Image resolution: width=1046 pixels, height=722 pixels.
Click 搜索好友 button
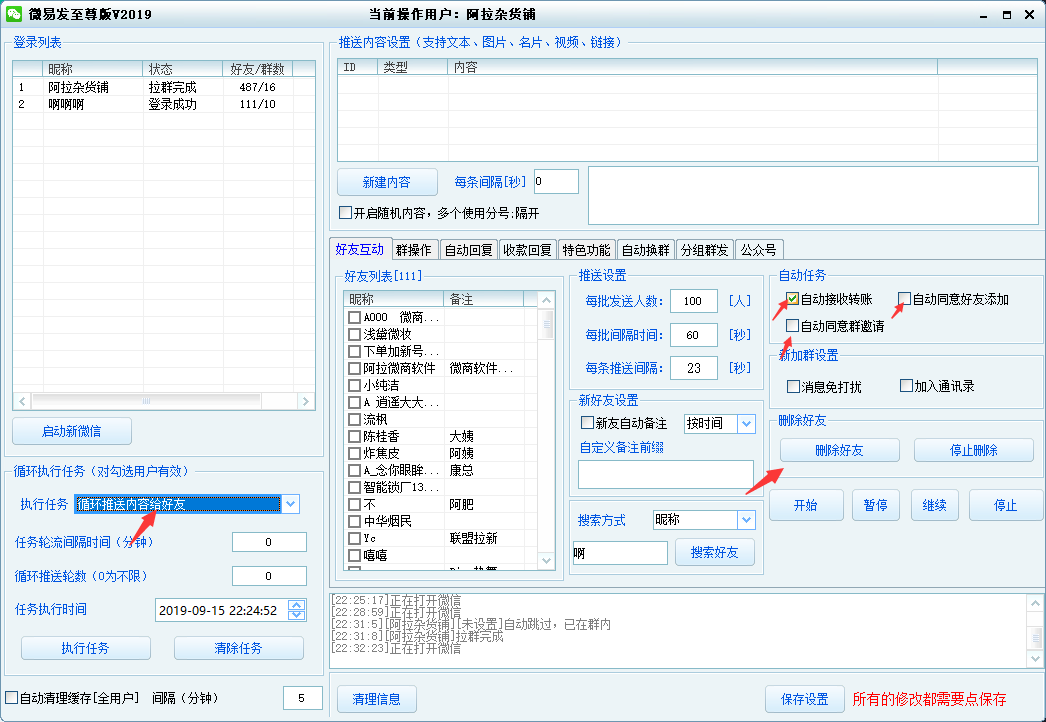[714, 553]
